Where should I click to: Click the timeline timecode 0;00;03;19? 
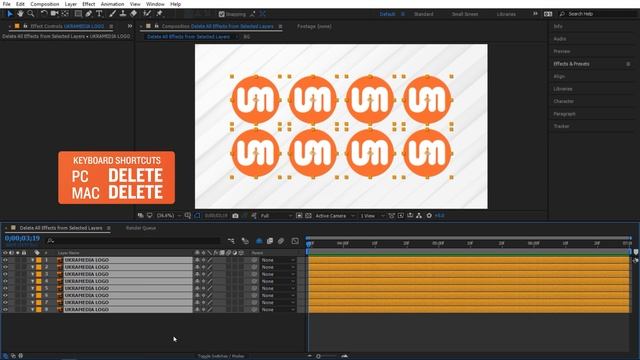point(22,238)
